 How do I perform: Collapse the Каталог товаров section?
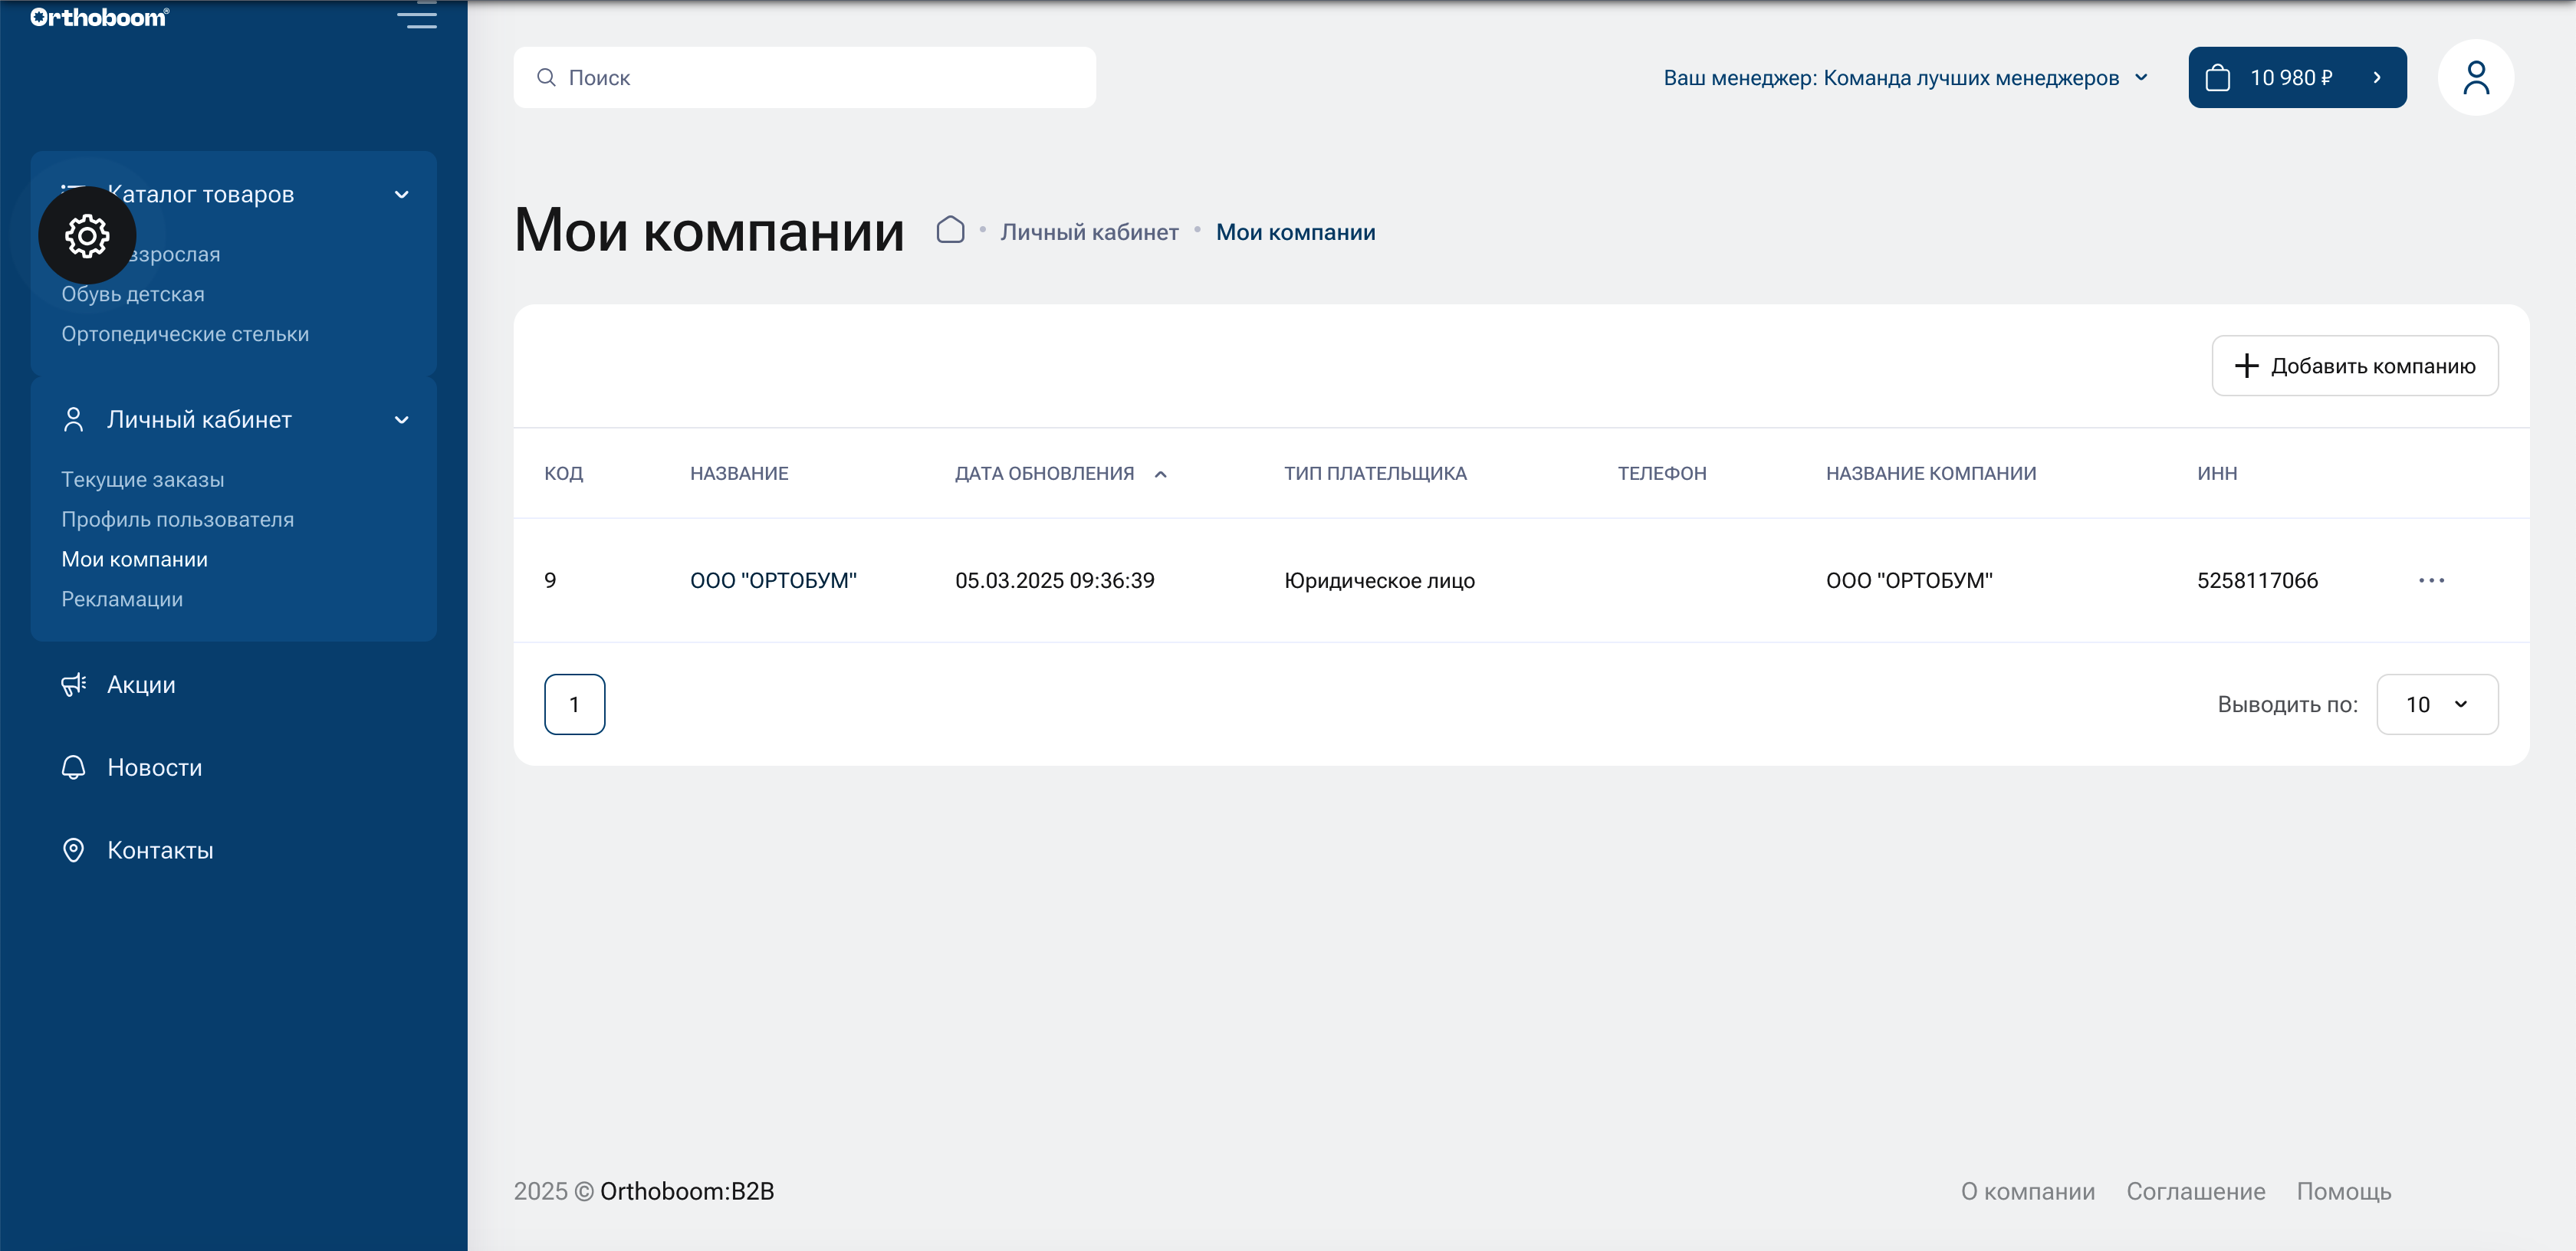[x=402, y=194]
